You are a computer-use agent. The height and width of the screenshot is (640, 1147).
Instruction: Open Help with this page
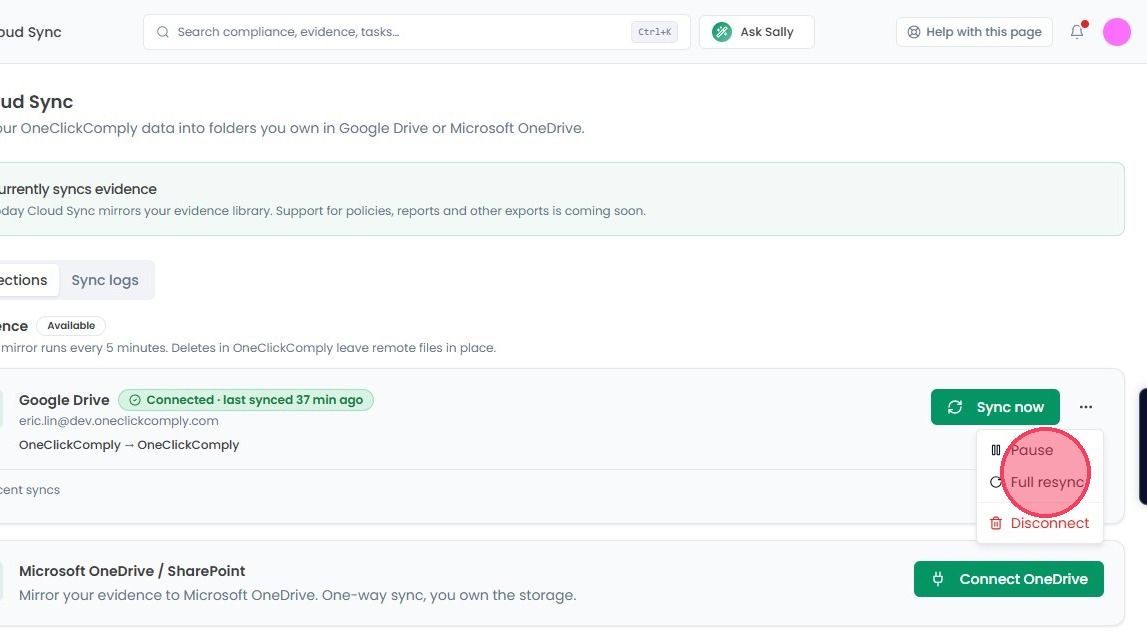[974, 32]
